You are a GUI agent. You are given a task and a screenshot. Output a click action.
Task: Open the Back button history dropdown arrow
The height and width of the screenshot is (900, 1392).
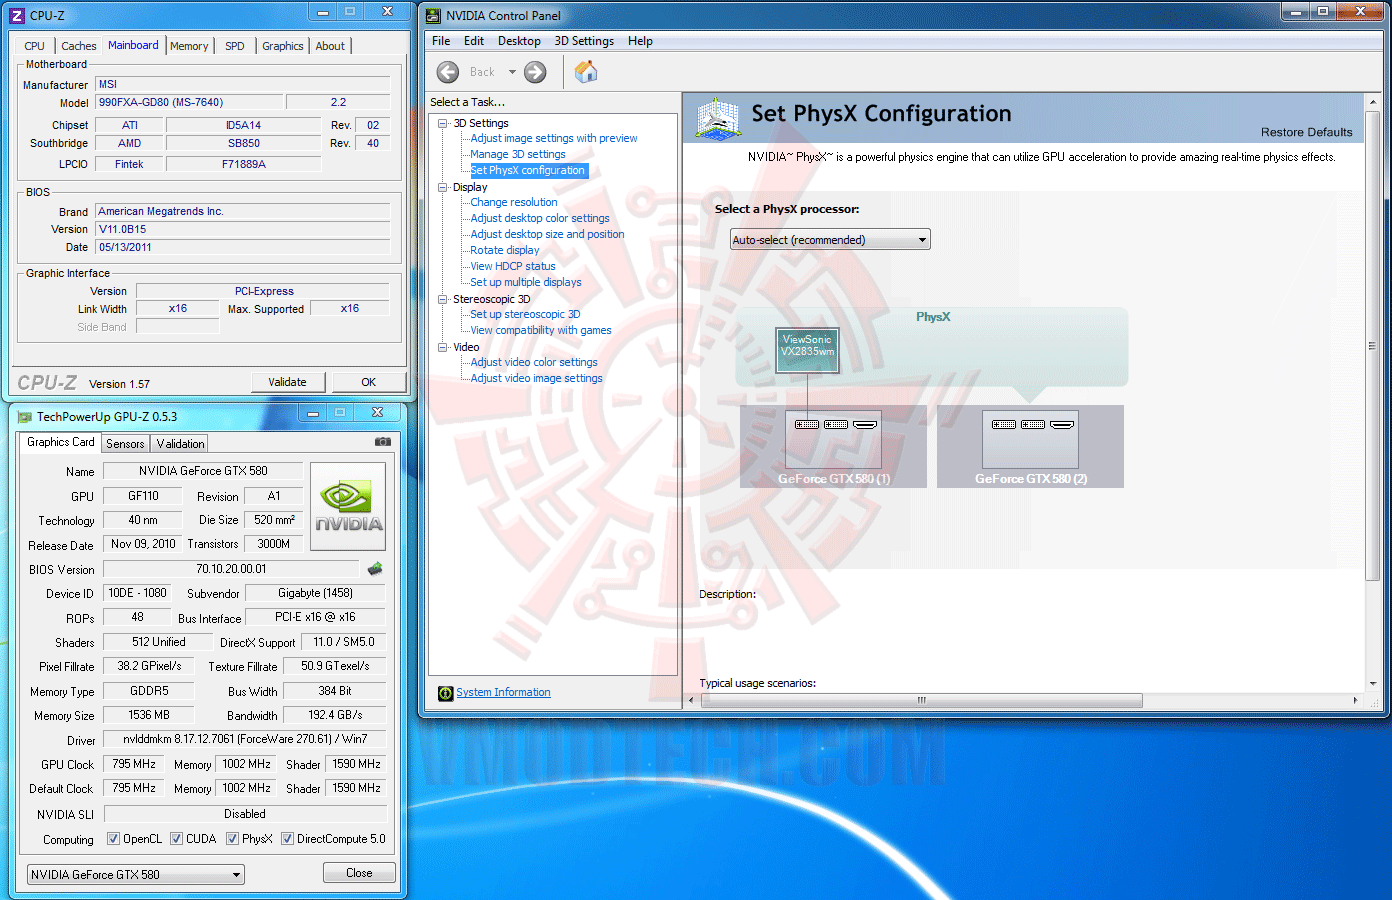pos(512,72)
